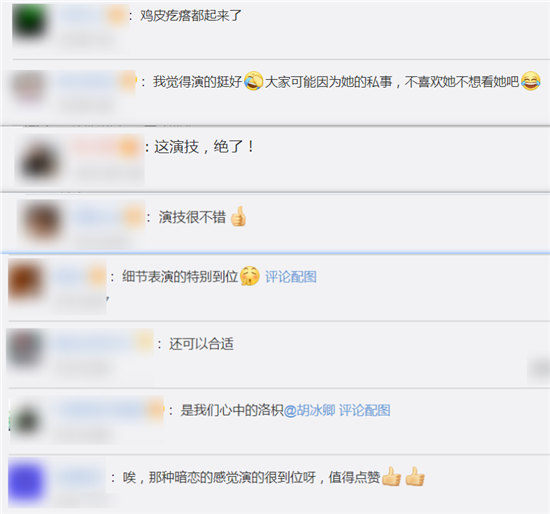This screenshot has width=550, height=514.
Task: Click the green avatar beside 鸡皮疙瘩都起来了
Action: [29, 22]
